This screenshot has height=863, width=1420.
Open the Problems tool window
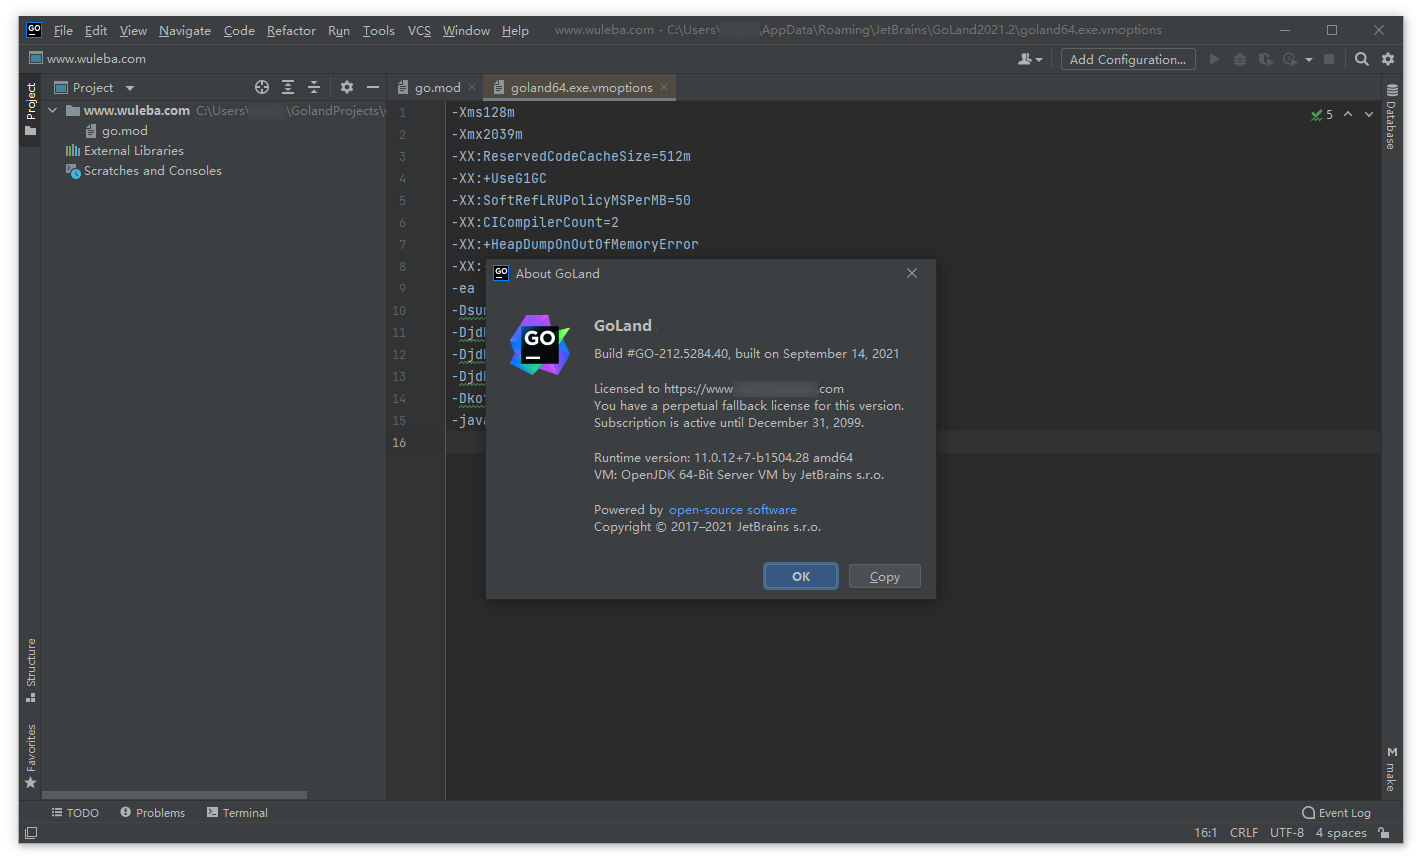pyautogui.click(x=152, y=813)
